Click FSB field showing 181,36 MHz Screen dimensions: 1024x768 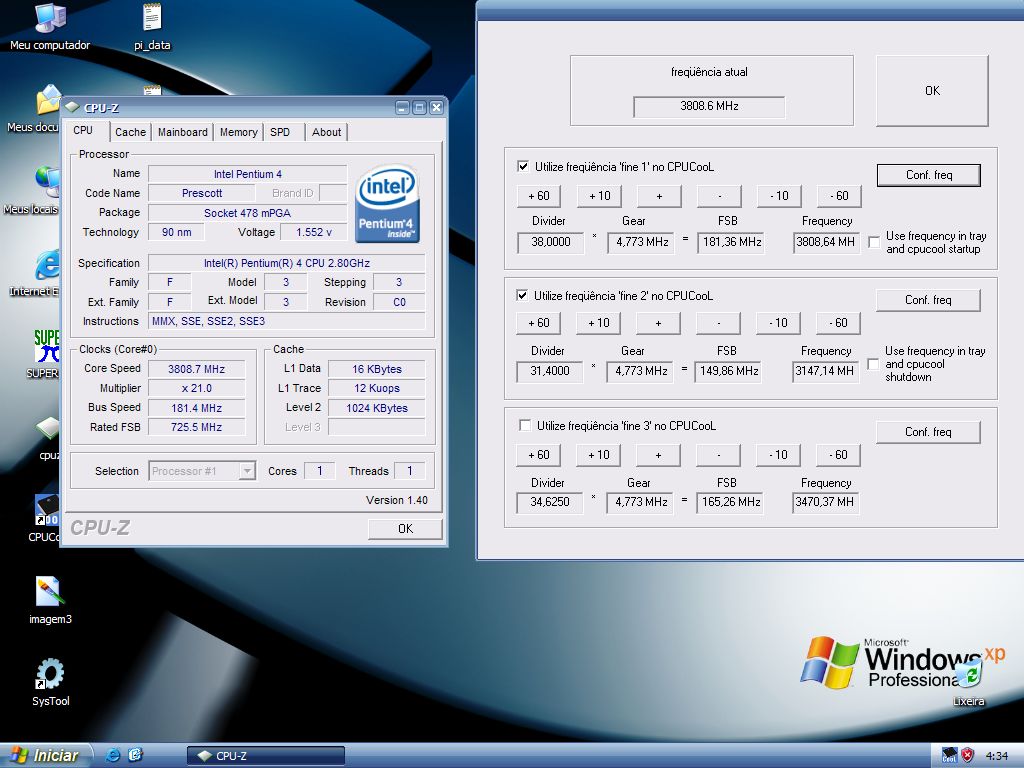click(x=731, y=242)
